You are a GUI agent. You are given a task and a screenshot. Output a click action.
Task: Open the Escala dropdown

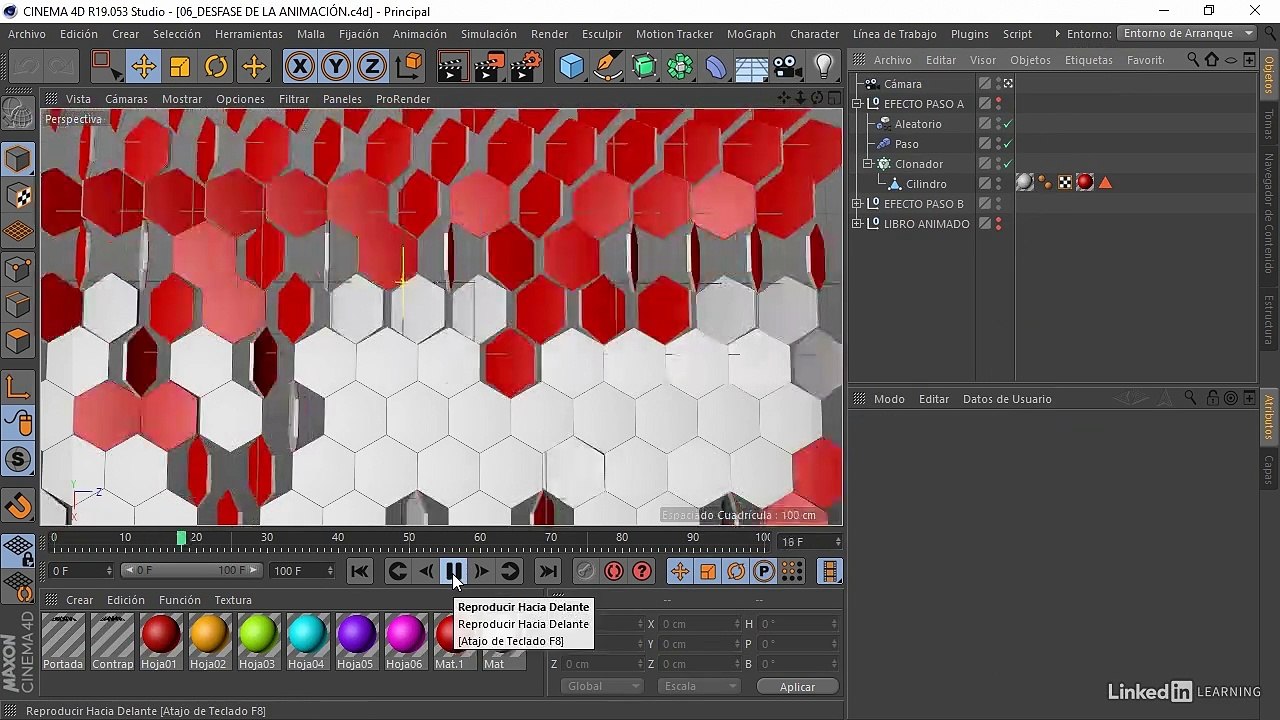point(699,686)
